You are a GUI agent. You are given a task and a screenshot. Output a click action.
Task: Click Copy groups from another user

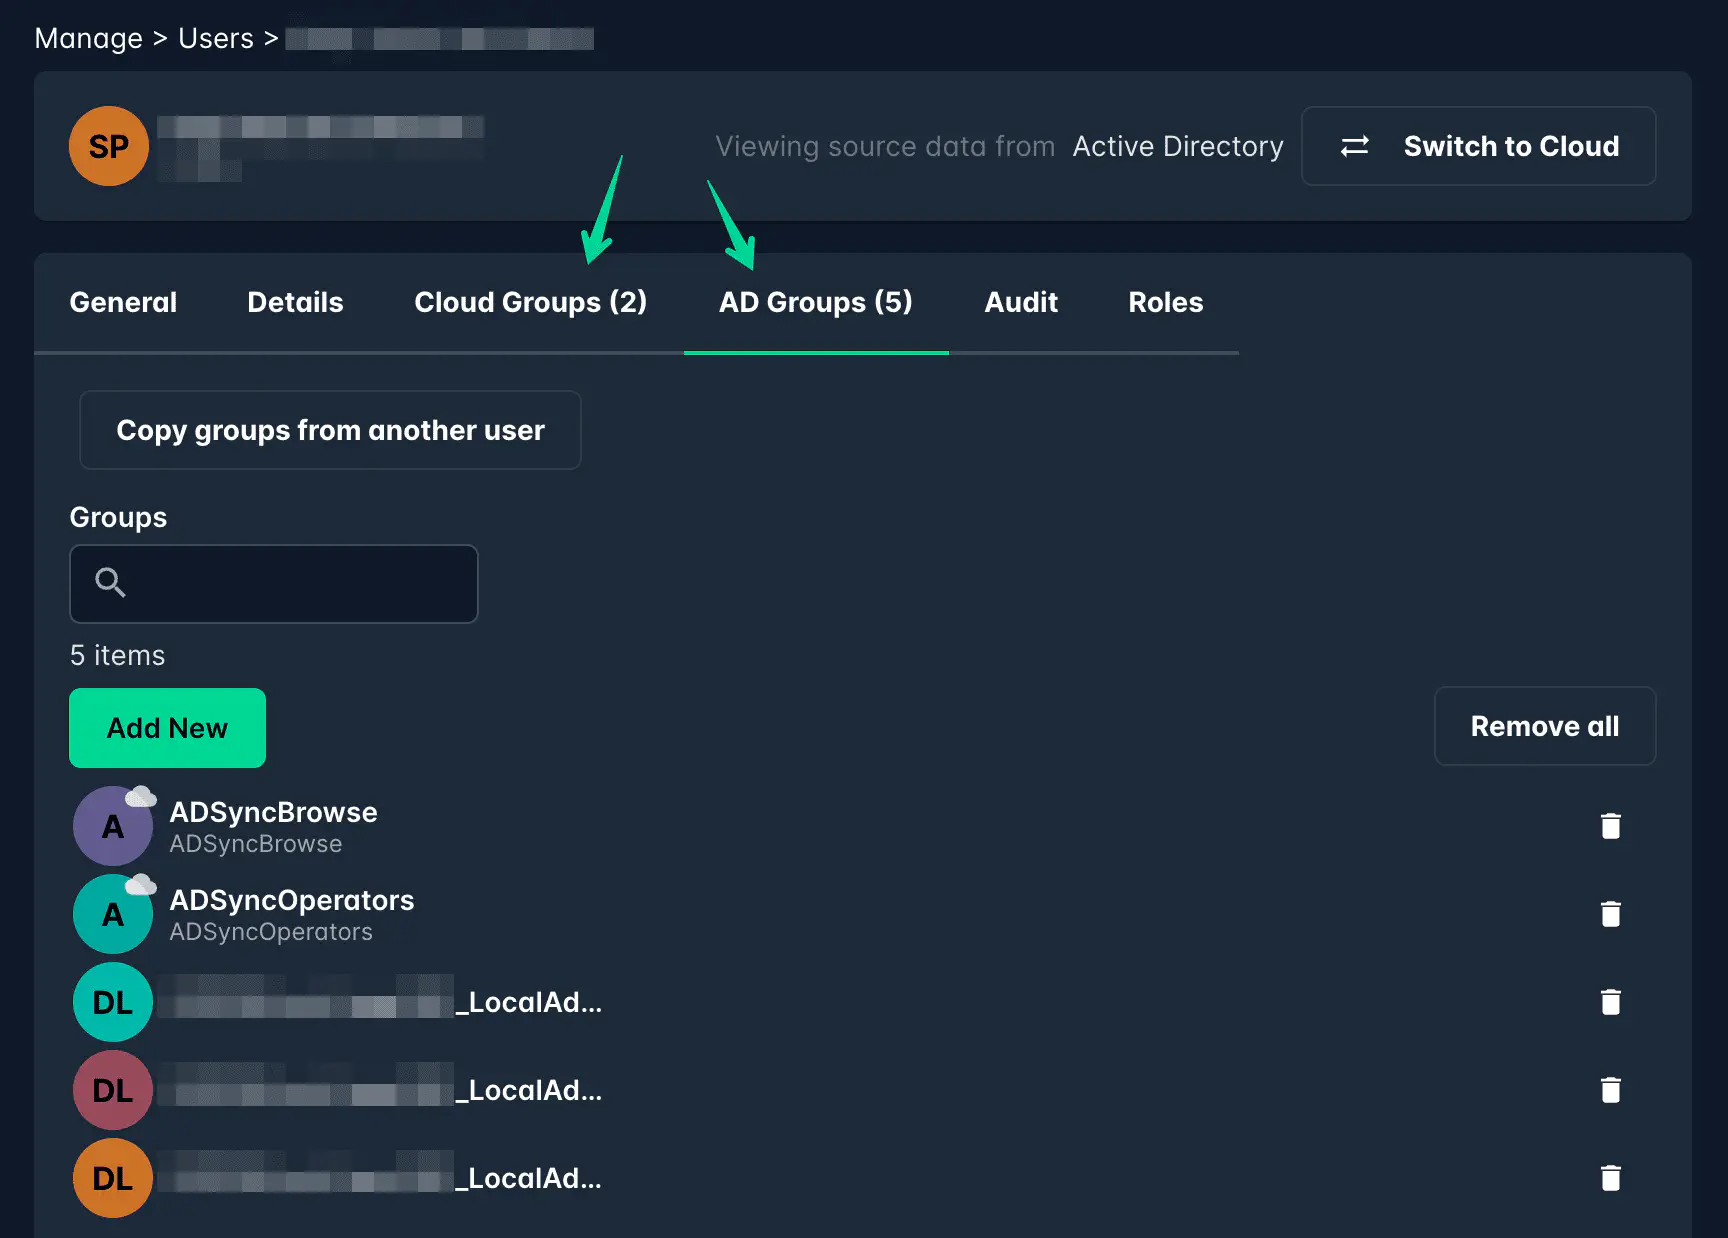click(x=330, y=430)
